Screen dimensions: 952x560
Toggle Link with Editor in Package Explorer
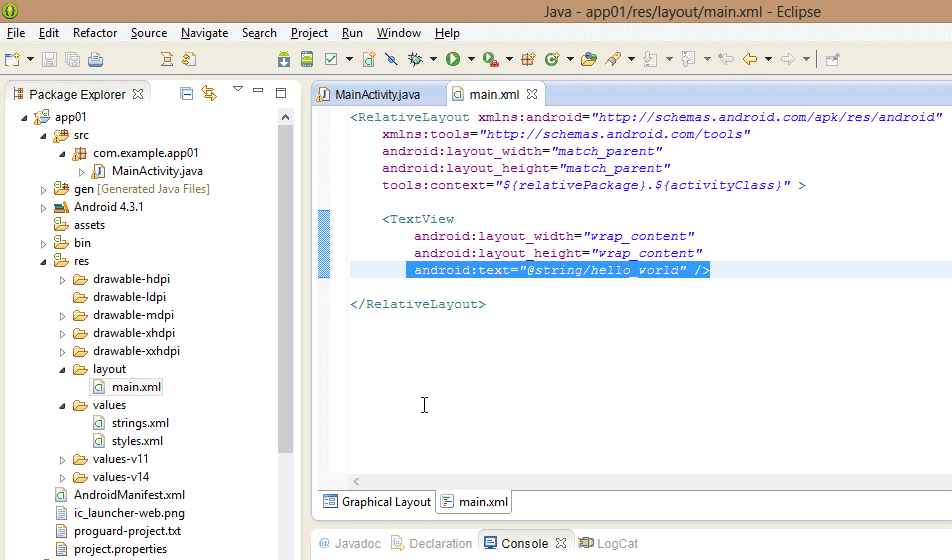(209, 94)
